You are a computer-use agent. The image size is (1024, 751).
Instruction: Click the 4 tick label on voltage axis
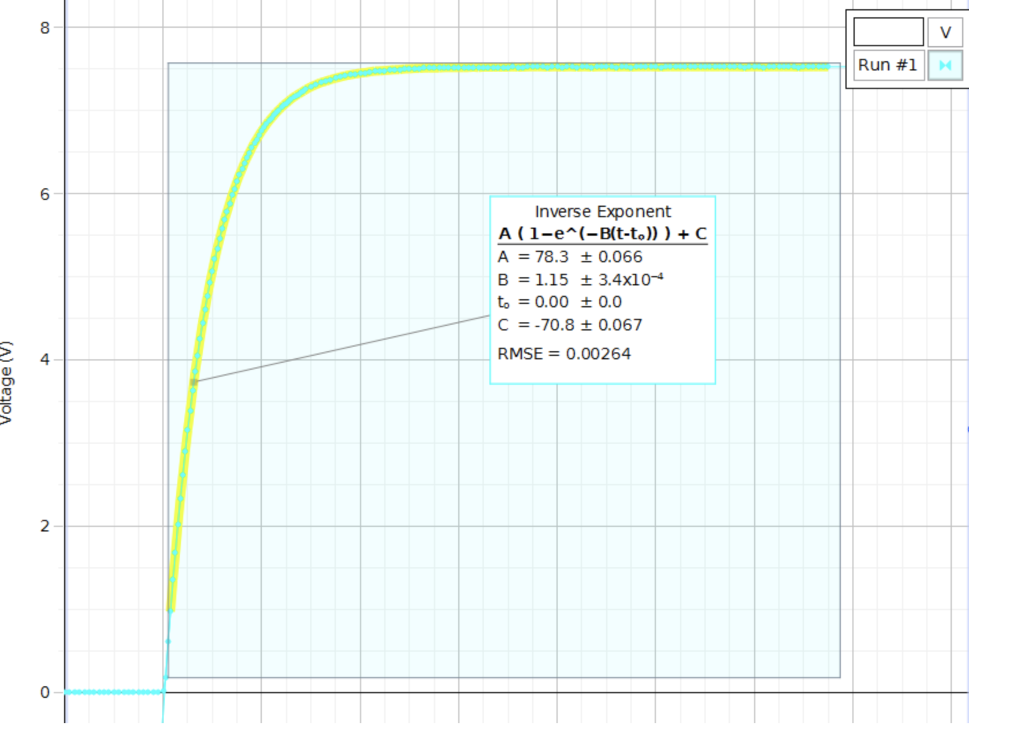(x=44, y=360)
